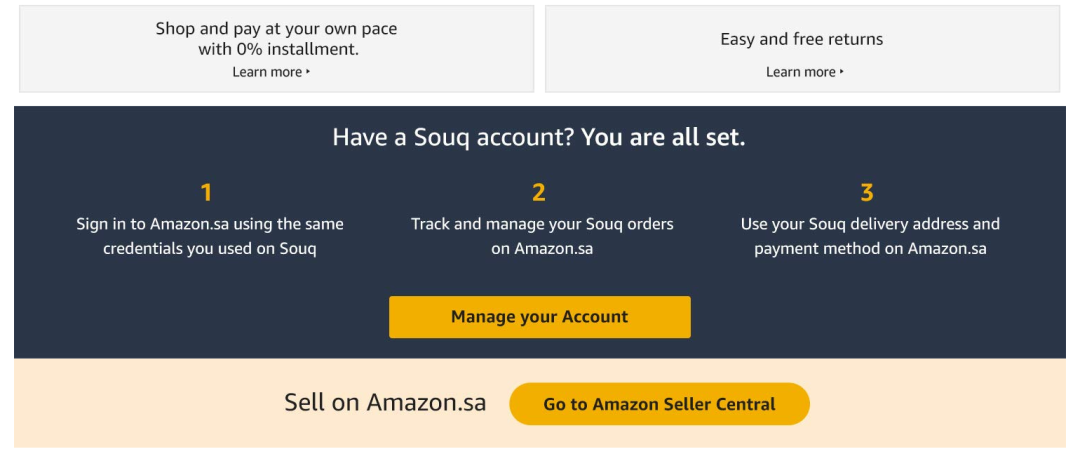
Task: Click 'credentials you used on Souq' line
Action: pos(209,249)
